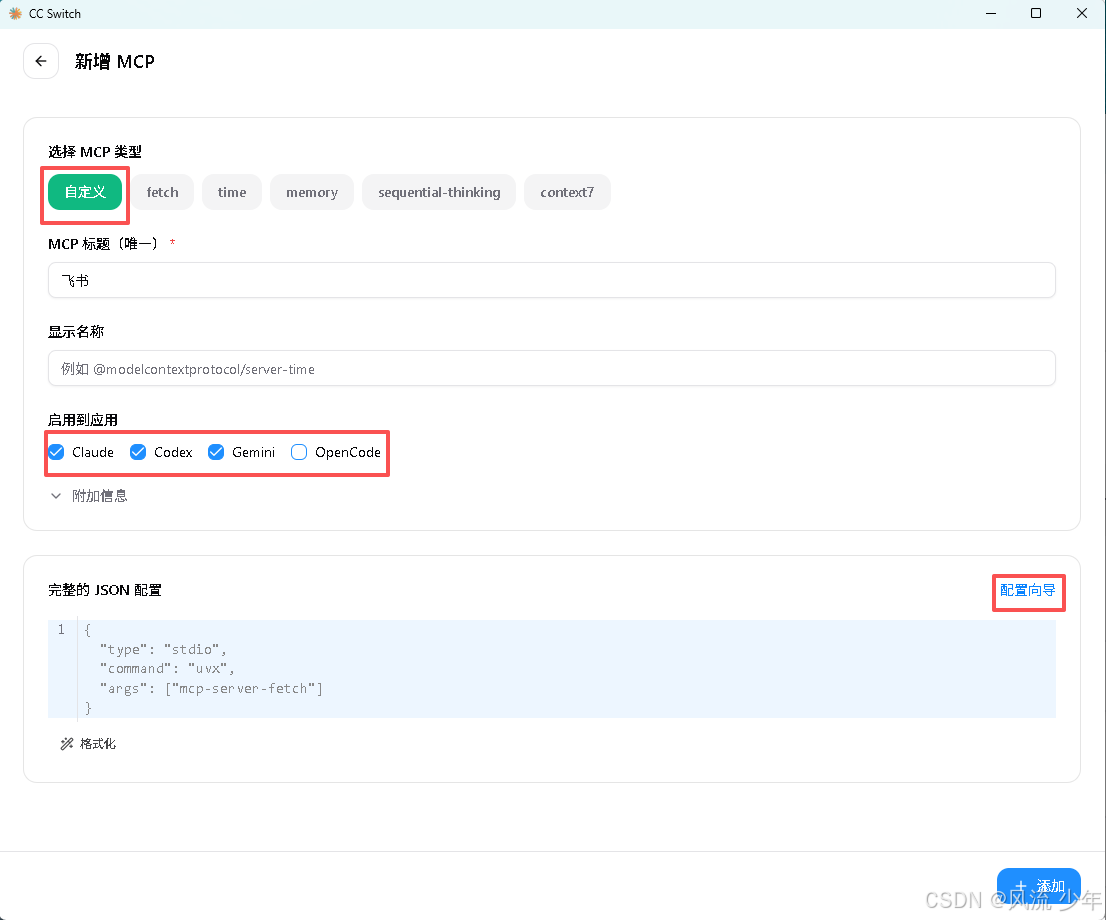Viewport: 1106px width, 920px height.
Task: Select the context7 MCP preset
Action: point(567,192)
